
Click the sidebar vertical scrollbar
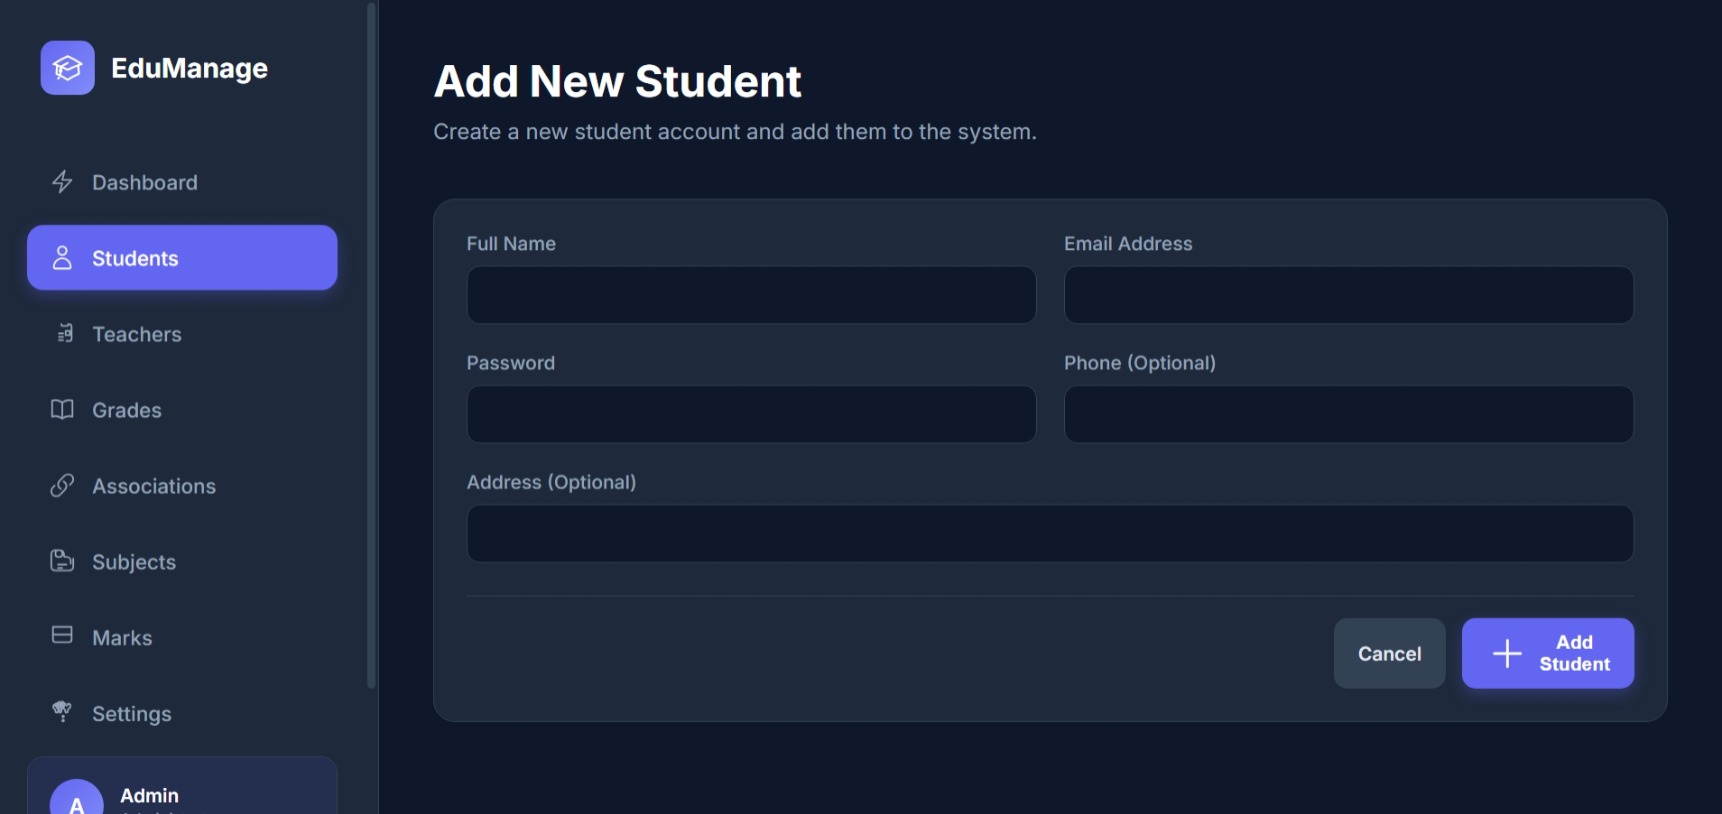click(372, 345)
